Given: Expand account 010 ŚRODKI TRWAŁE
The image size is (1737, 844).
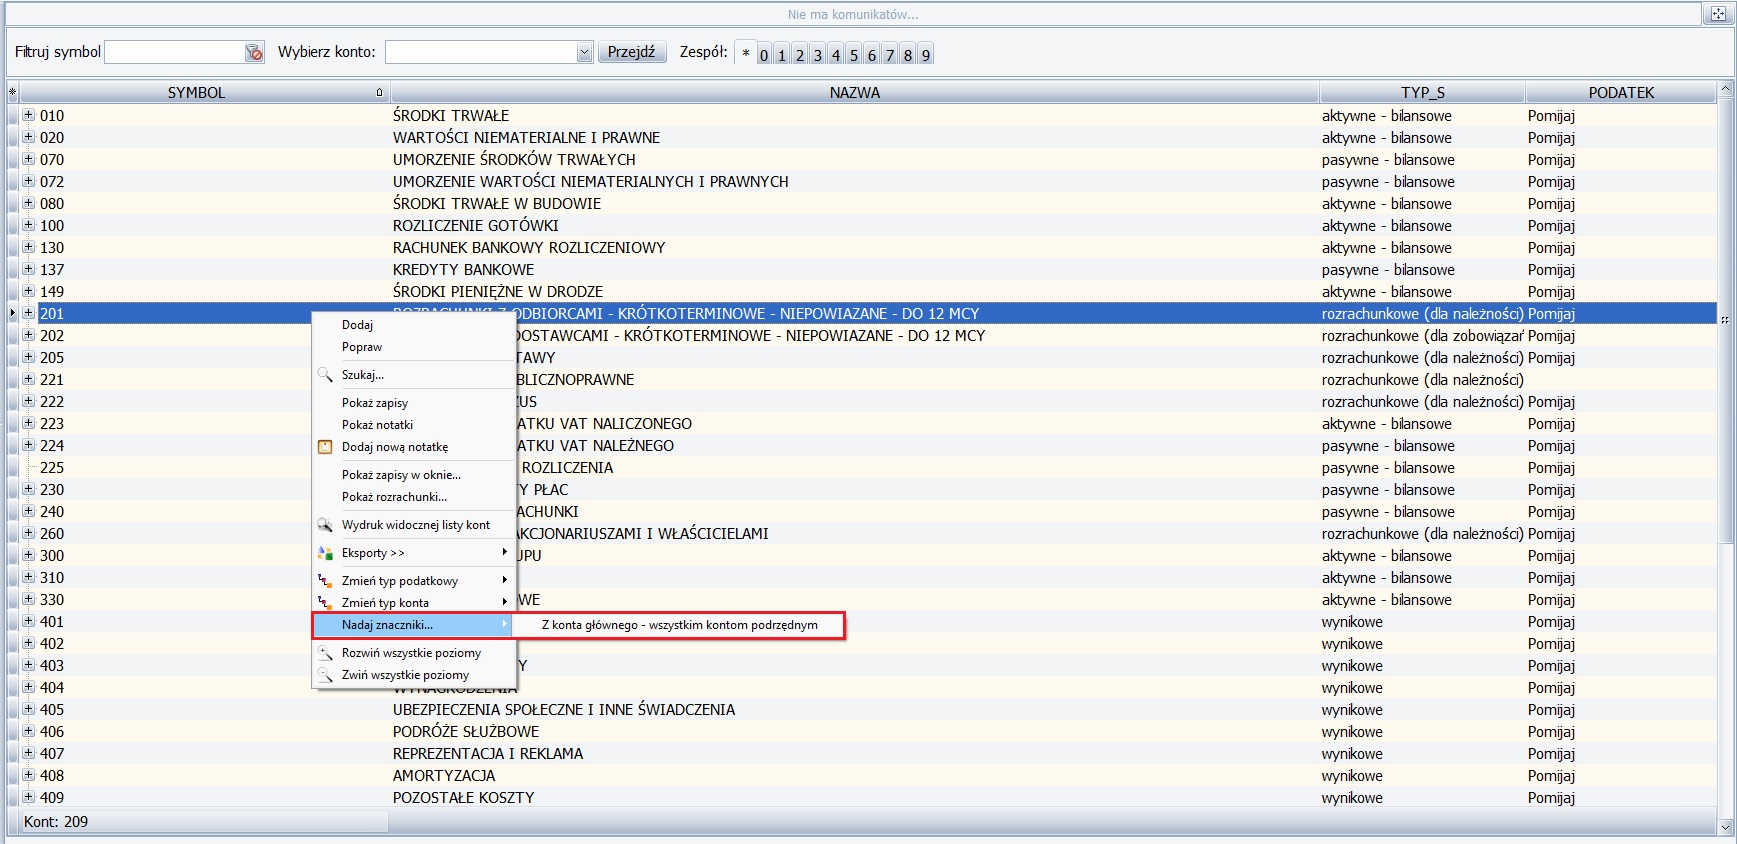Looking at the screenshot, I should (28, 115).
